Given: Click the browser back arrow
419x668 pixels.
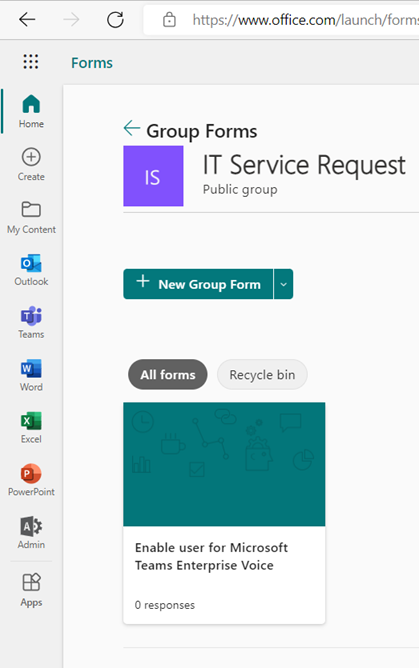Looking at the screenshot, I should click(27, 19).
